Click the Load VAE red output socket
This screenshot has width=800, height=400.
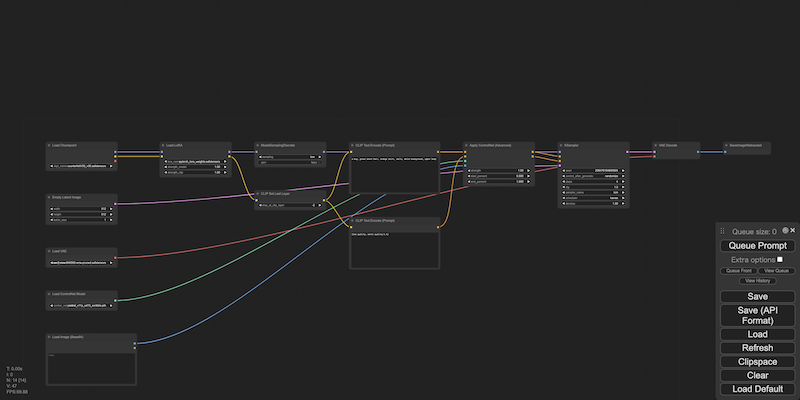115,258
